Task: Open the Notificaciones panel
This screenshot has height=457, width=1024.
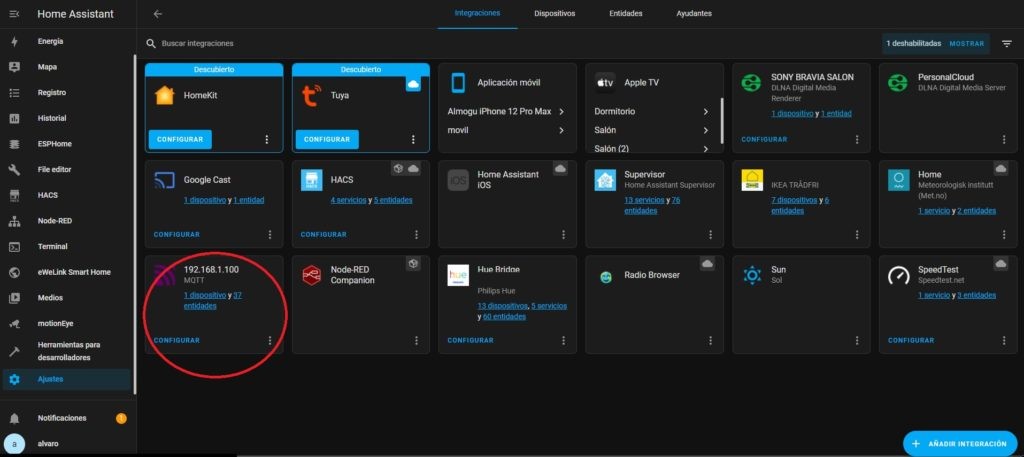Action: tap(62, 418)
